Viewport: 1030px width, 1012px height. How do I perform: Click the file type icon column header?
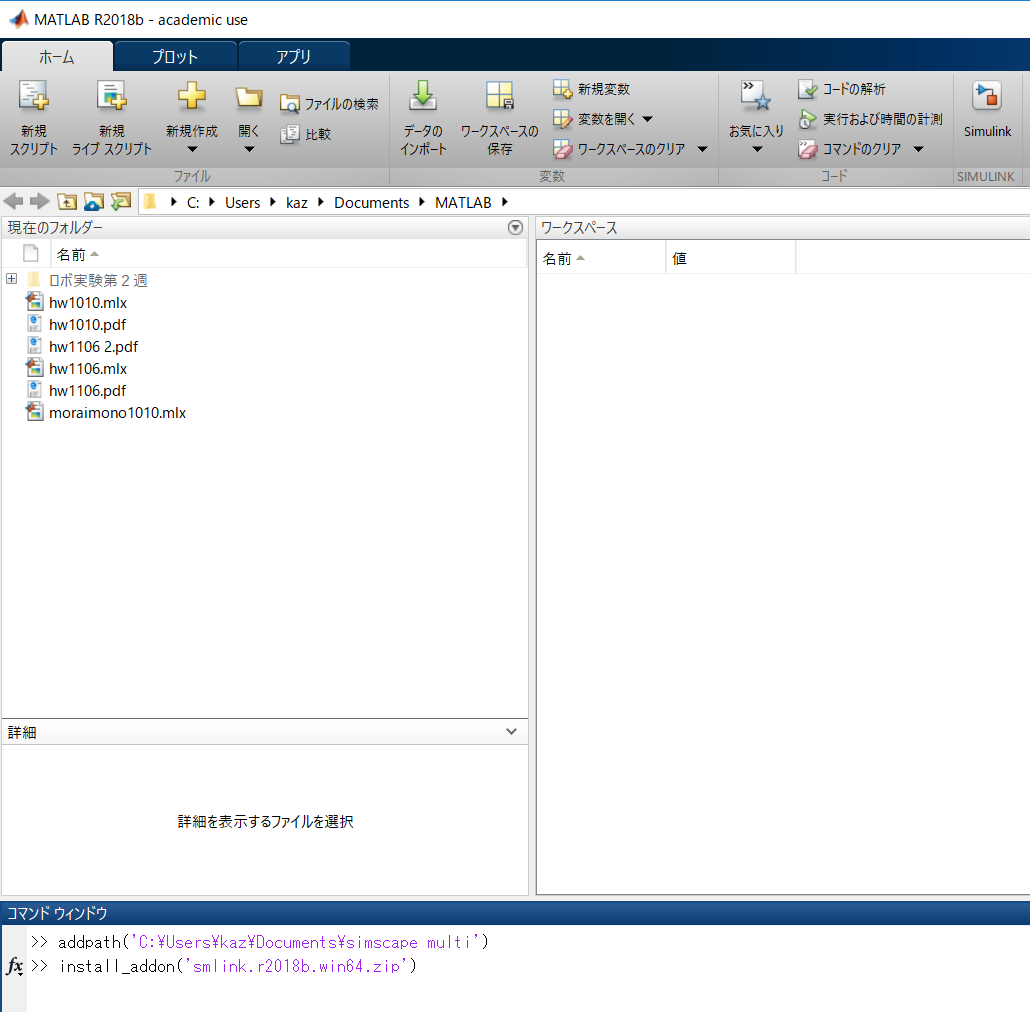(30, 253)
